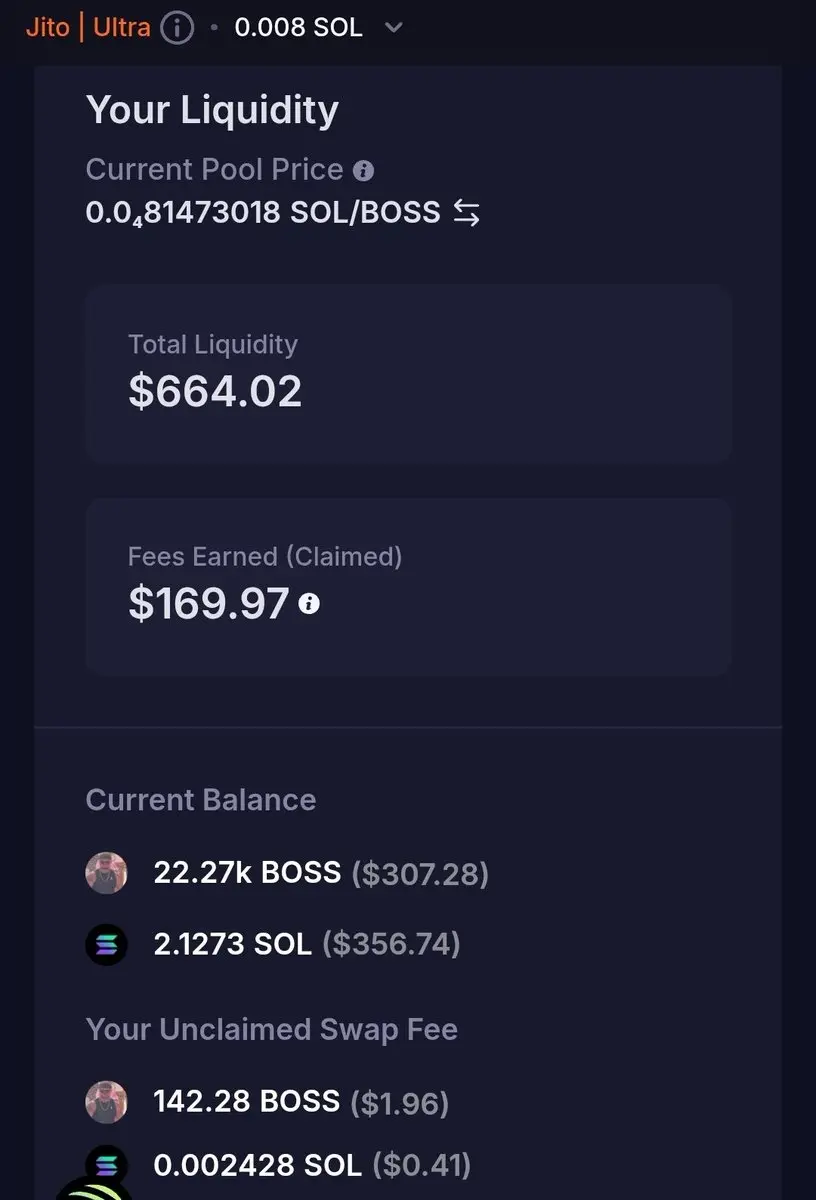Click the Fees Earned (Claimed) card
The width and height of the screenshot is (816, 1200).
[408, 587]
